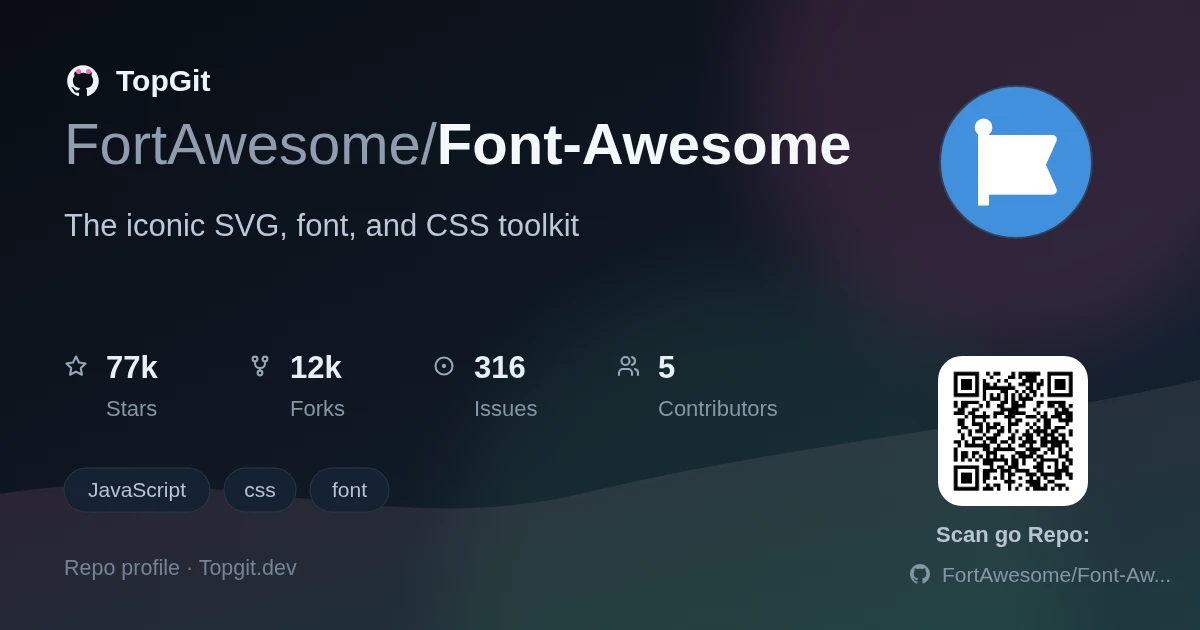Click the Issues label
Viewport: 1200px width, 630px height.
coord(505,409)
